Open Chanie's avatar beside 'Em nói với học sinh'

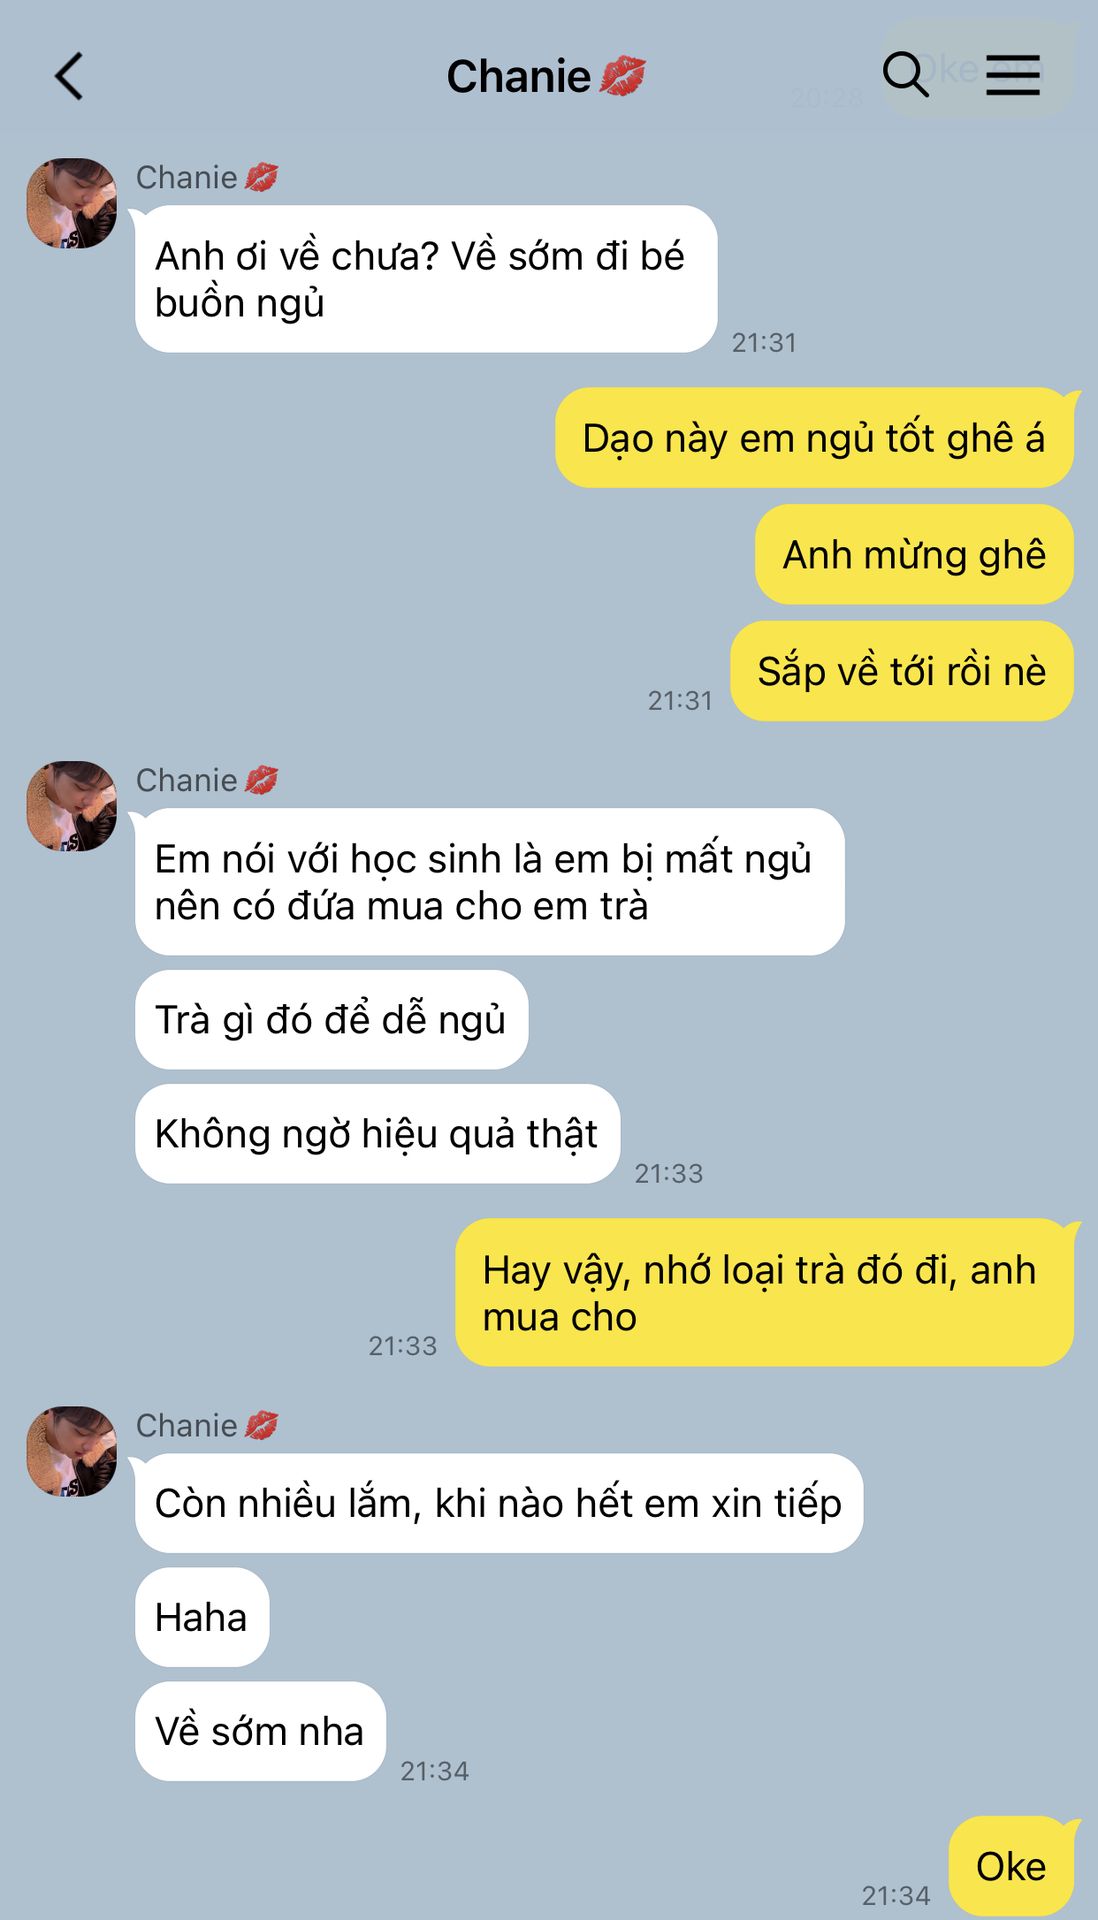[x=72, y=806]
